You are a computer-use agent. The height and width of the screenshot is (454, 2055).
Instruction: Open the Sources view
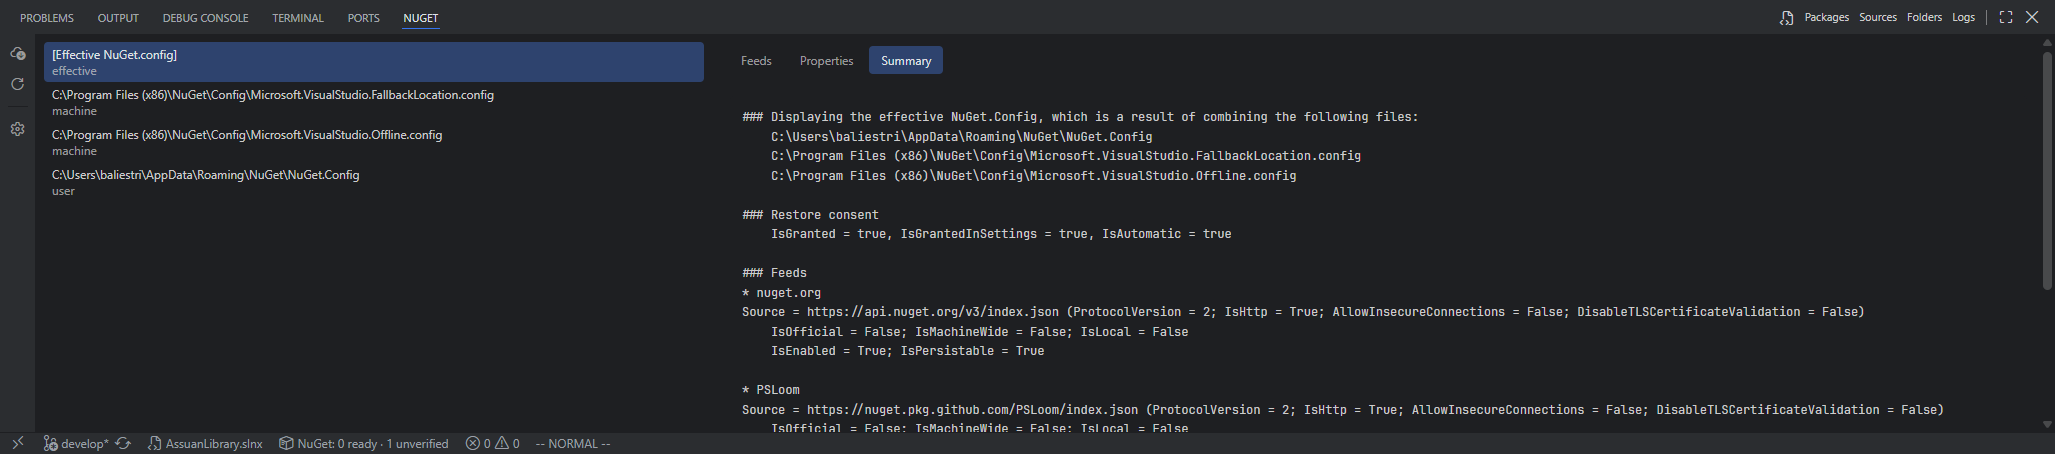[x=1878, y=18]
